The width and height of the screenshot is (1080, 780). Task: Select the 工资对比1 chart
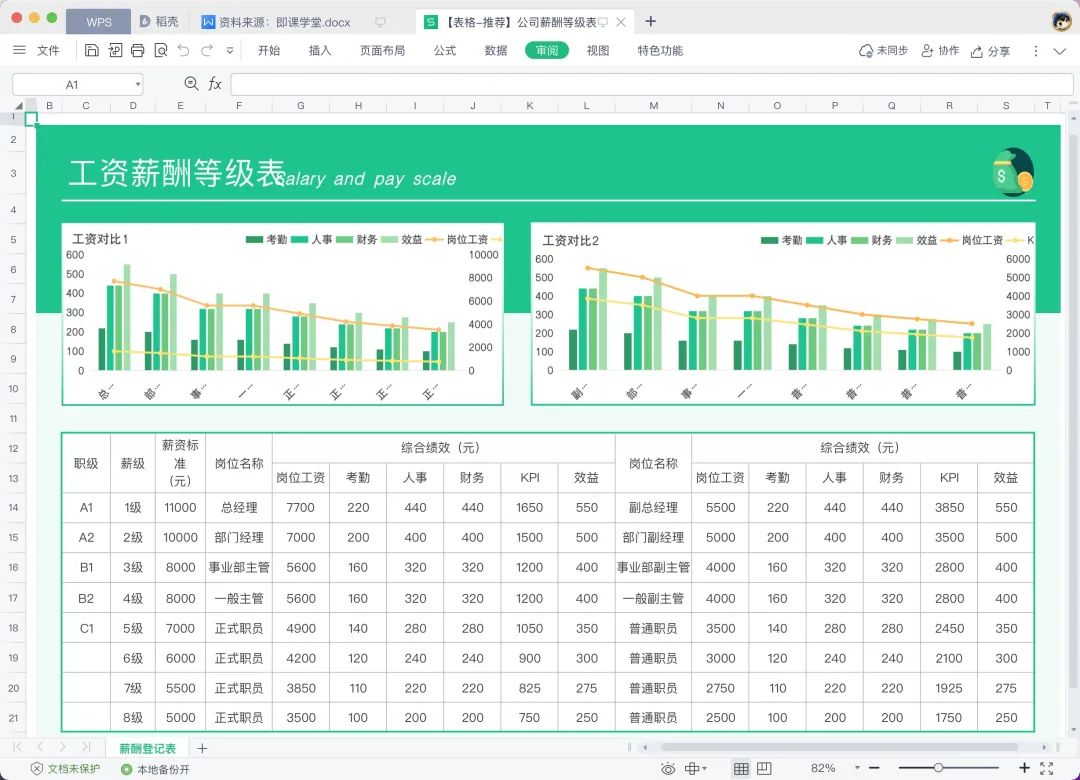tap(282, 314)
